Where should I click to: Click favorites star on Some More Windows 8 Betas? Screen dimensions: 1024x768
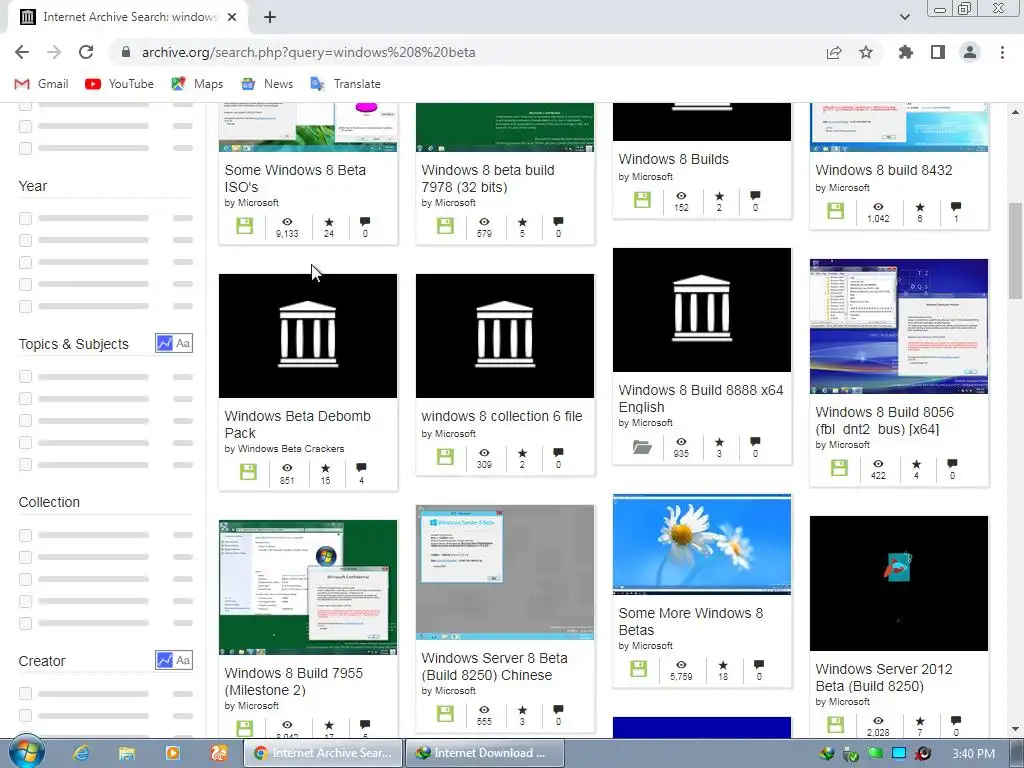click(x=723, y=665)
